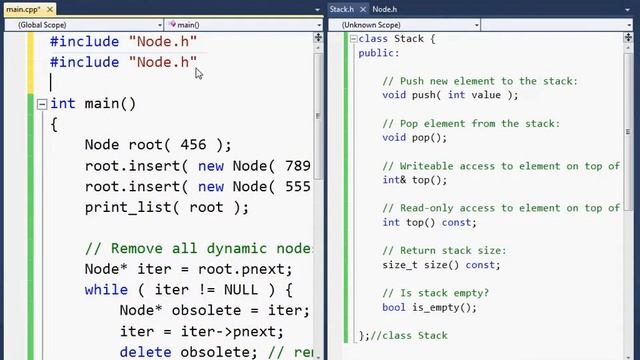Close the main.cpp tab
The width and height of the screenshot is (640, 360).
(50, 9)
